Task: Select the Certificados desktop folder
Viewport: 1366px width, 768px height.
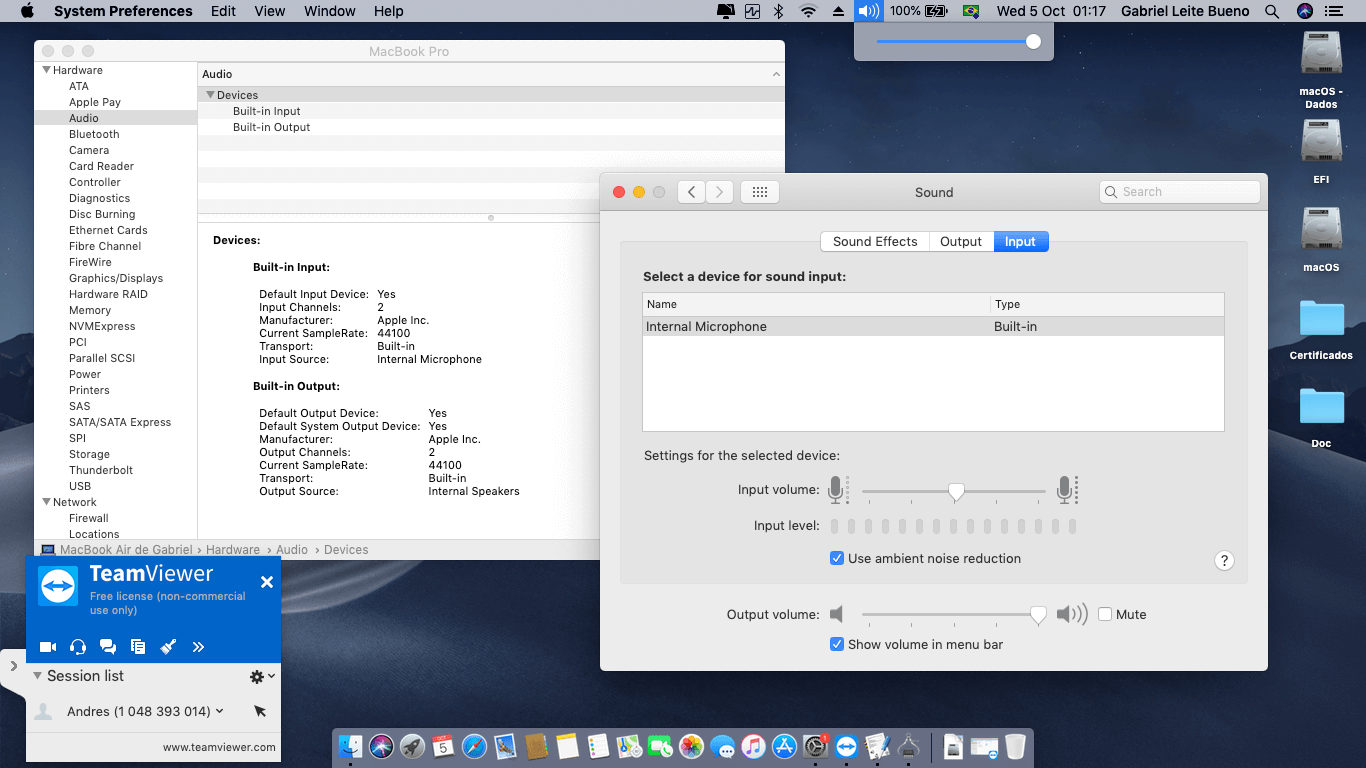Action: point(1321,328)
